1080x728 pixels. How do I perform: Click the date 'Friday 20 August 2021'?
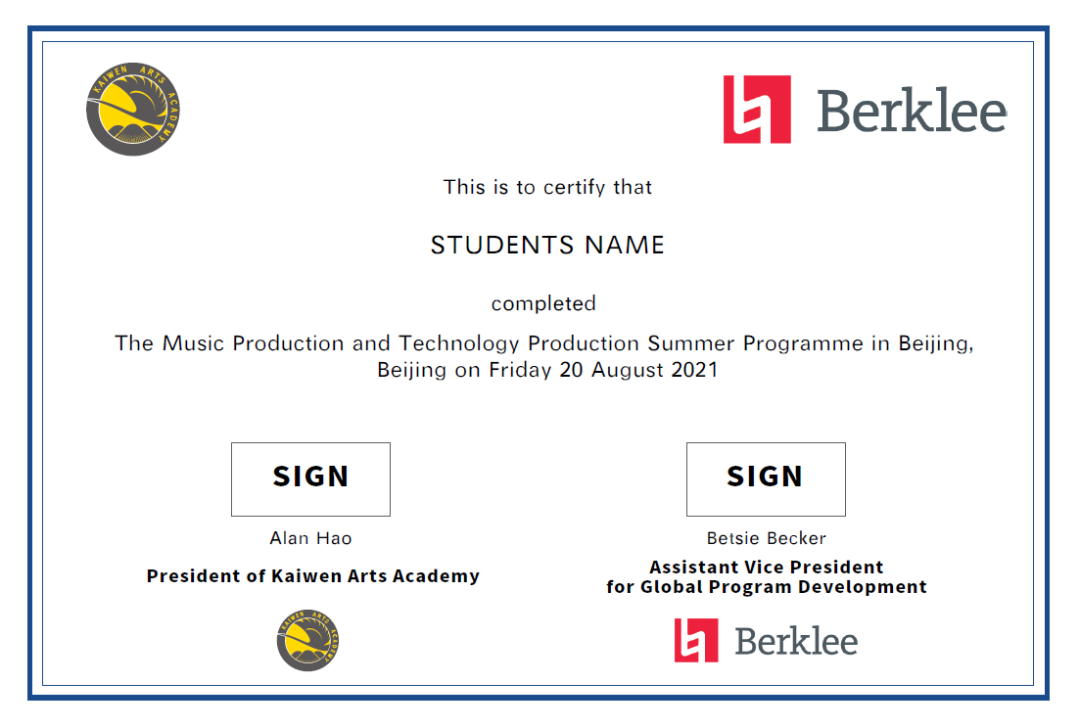pos(603,370)
